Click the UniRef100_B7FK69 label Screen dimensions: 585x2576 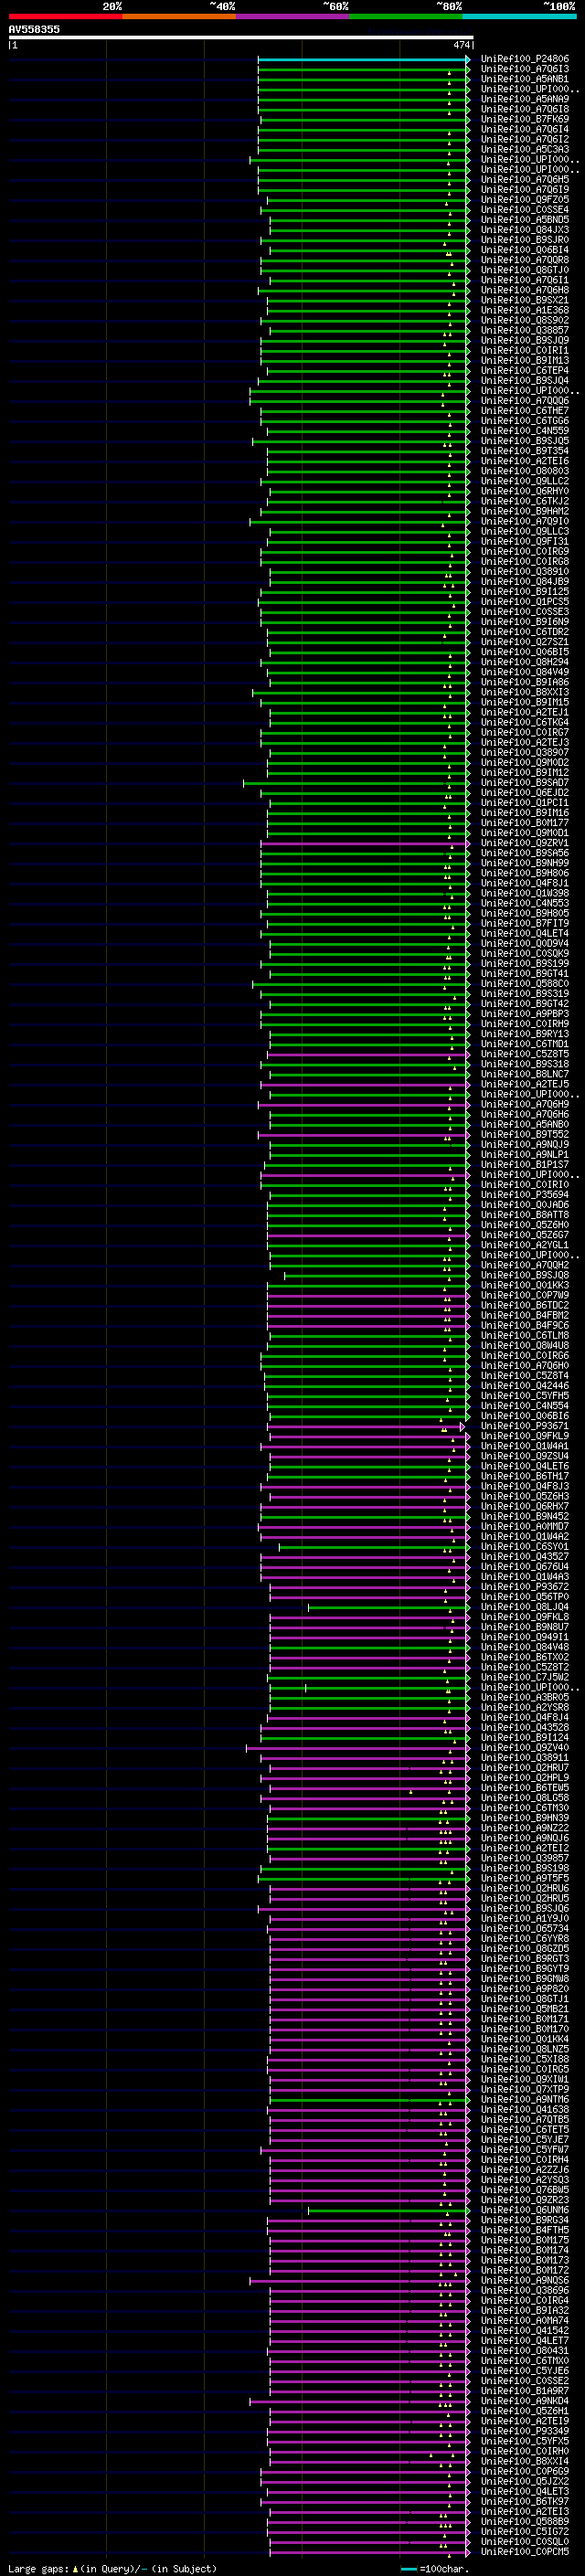[525, 119]
